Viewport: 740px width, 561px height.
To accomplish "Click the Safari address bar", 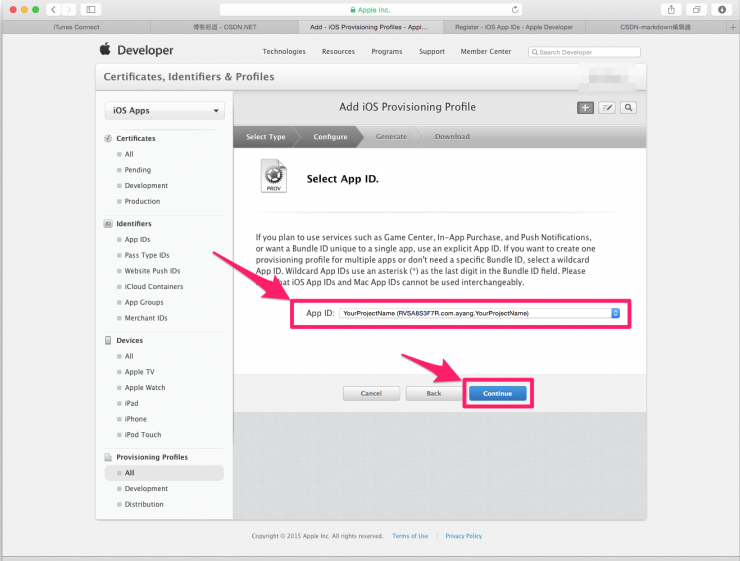I will [x=371, y=9].
